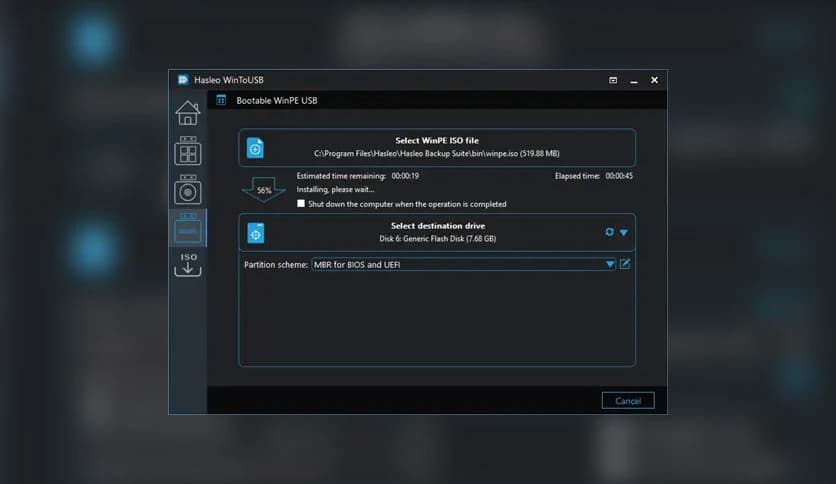Click the Hasleo WinToUSB app logo

(183, 80)
